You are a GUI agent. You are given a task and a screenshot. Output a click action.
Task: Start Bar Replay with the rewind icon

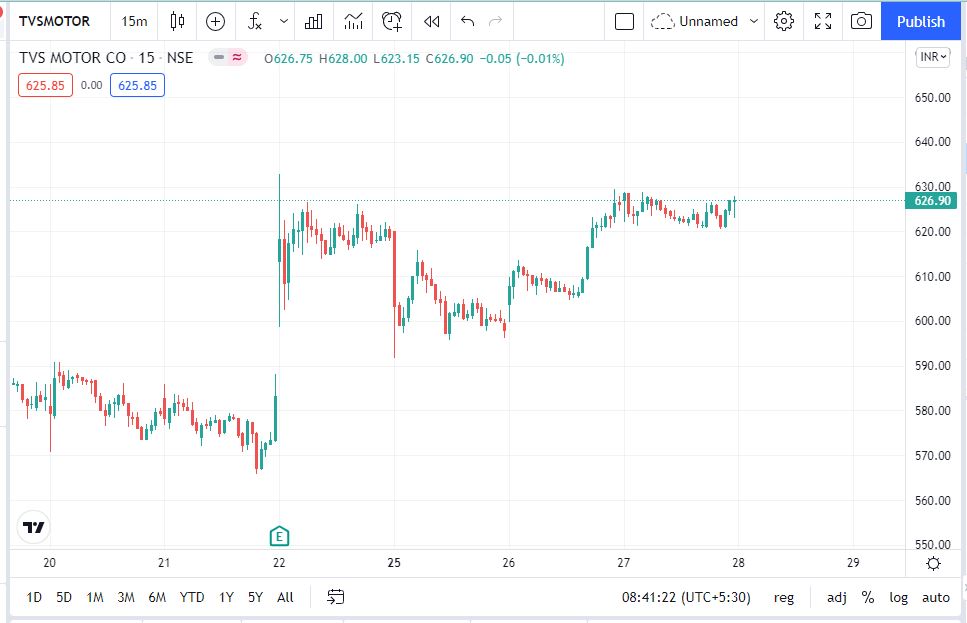(x=431, y=21)
